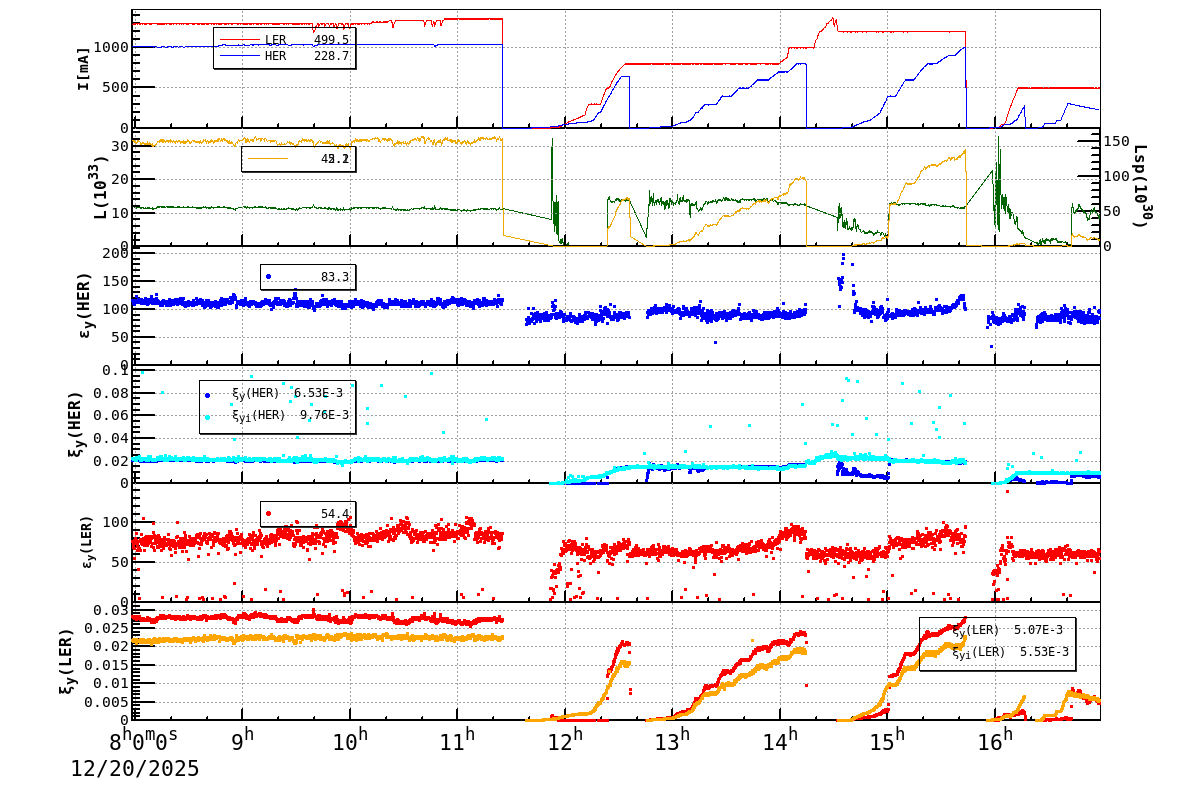Click the 150 tick on the Lsp axis
Image resolution: width=1200 pixels, height=798 pixels.
click(x=1117, y=141)
